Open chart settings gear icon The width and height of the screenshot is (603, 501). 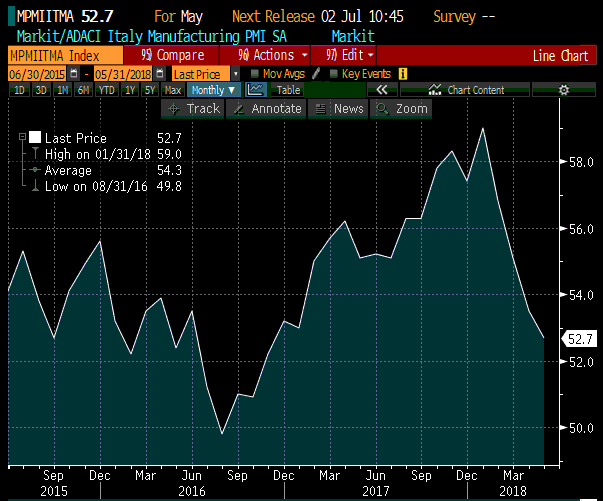pyautogui.click(x=563, y=90)
